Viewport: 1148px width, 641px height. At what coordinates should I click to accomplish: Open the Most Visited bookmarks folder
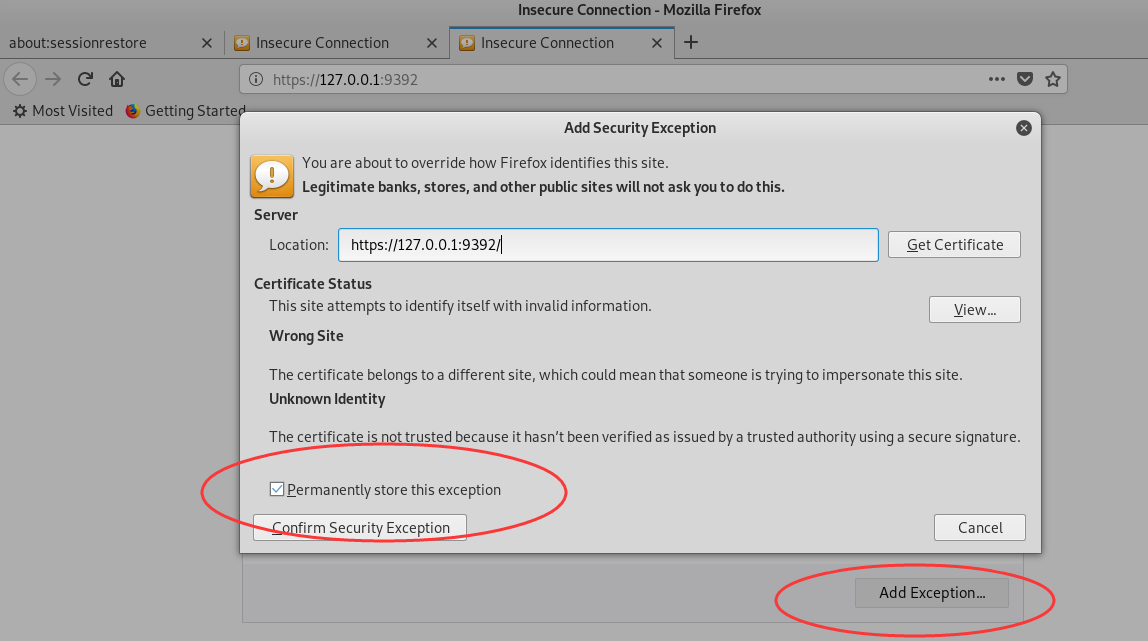[64, 110]
